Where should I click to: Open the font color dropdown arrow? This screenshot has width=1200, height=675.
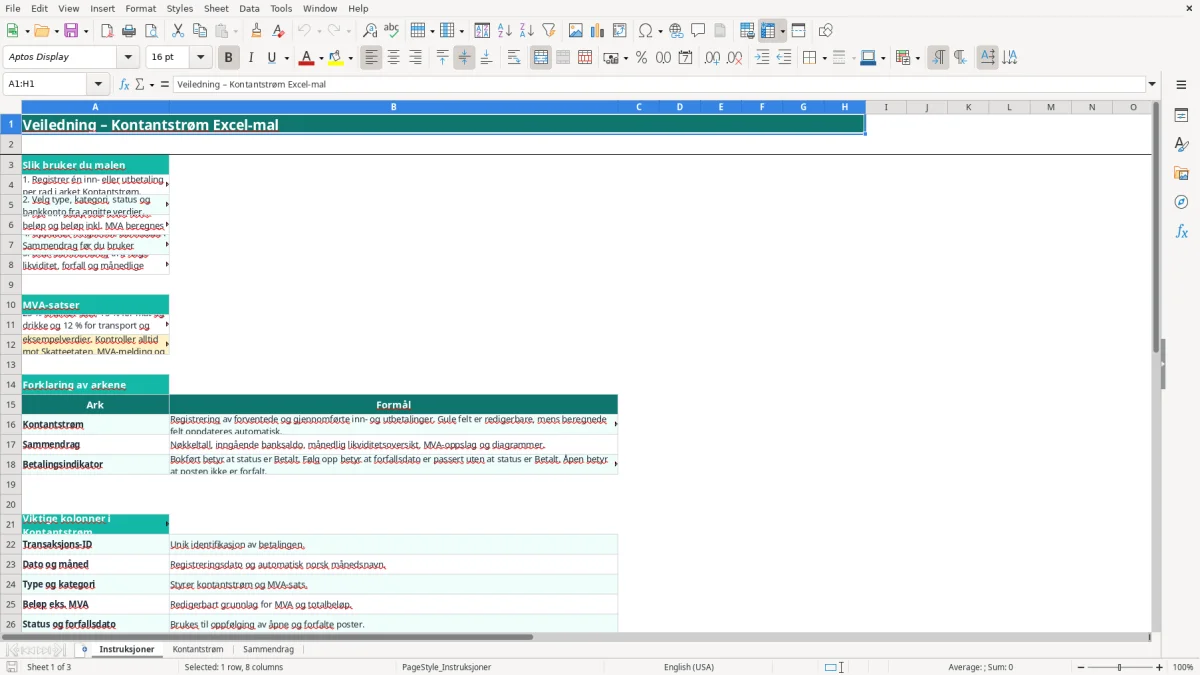pyautogui.click(x=320, y=59)
